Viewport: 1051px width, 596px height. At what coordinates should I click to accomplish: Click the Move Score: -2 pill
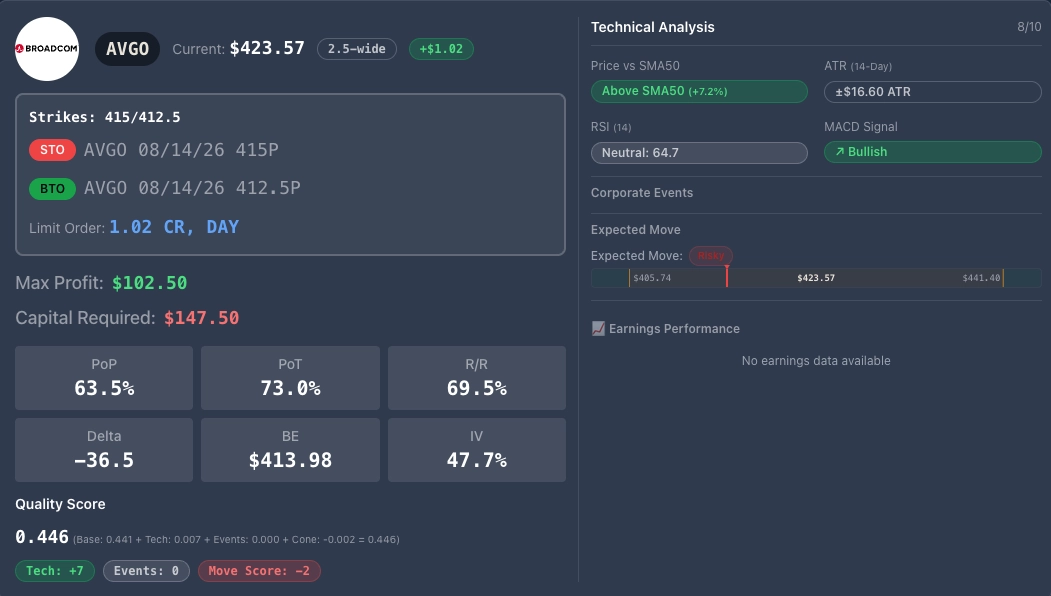(x=259, y=571)
